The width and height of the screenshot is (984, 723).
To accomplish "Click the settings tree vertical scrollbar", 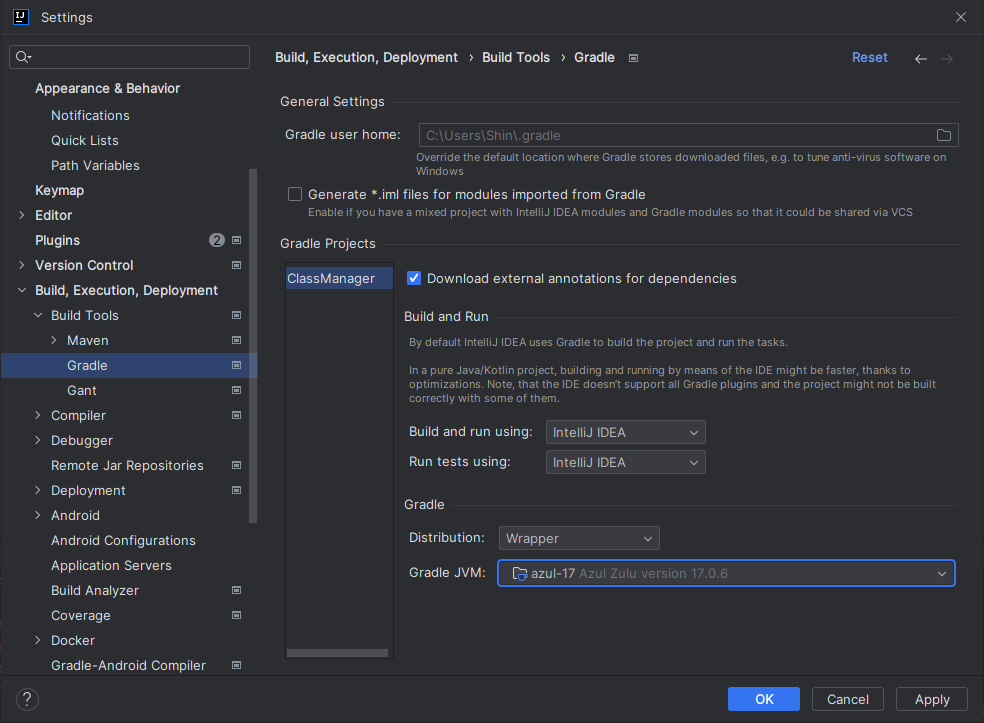I will 254,345.
